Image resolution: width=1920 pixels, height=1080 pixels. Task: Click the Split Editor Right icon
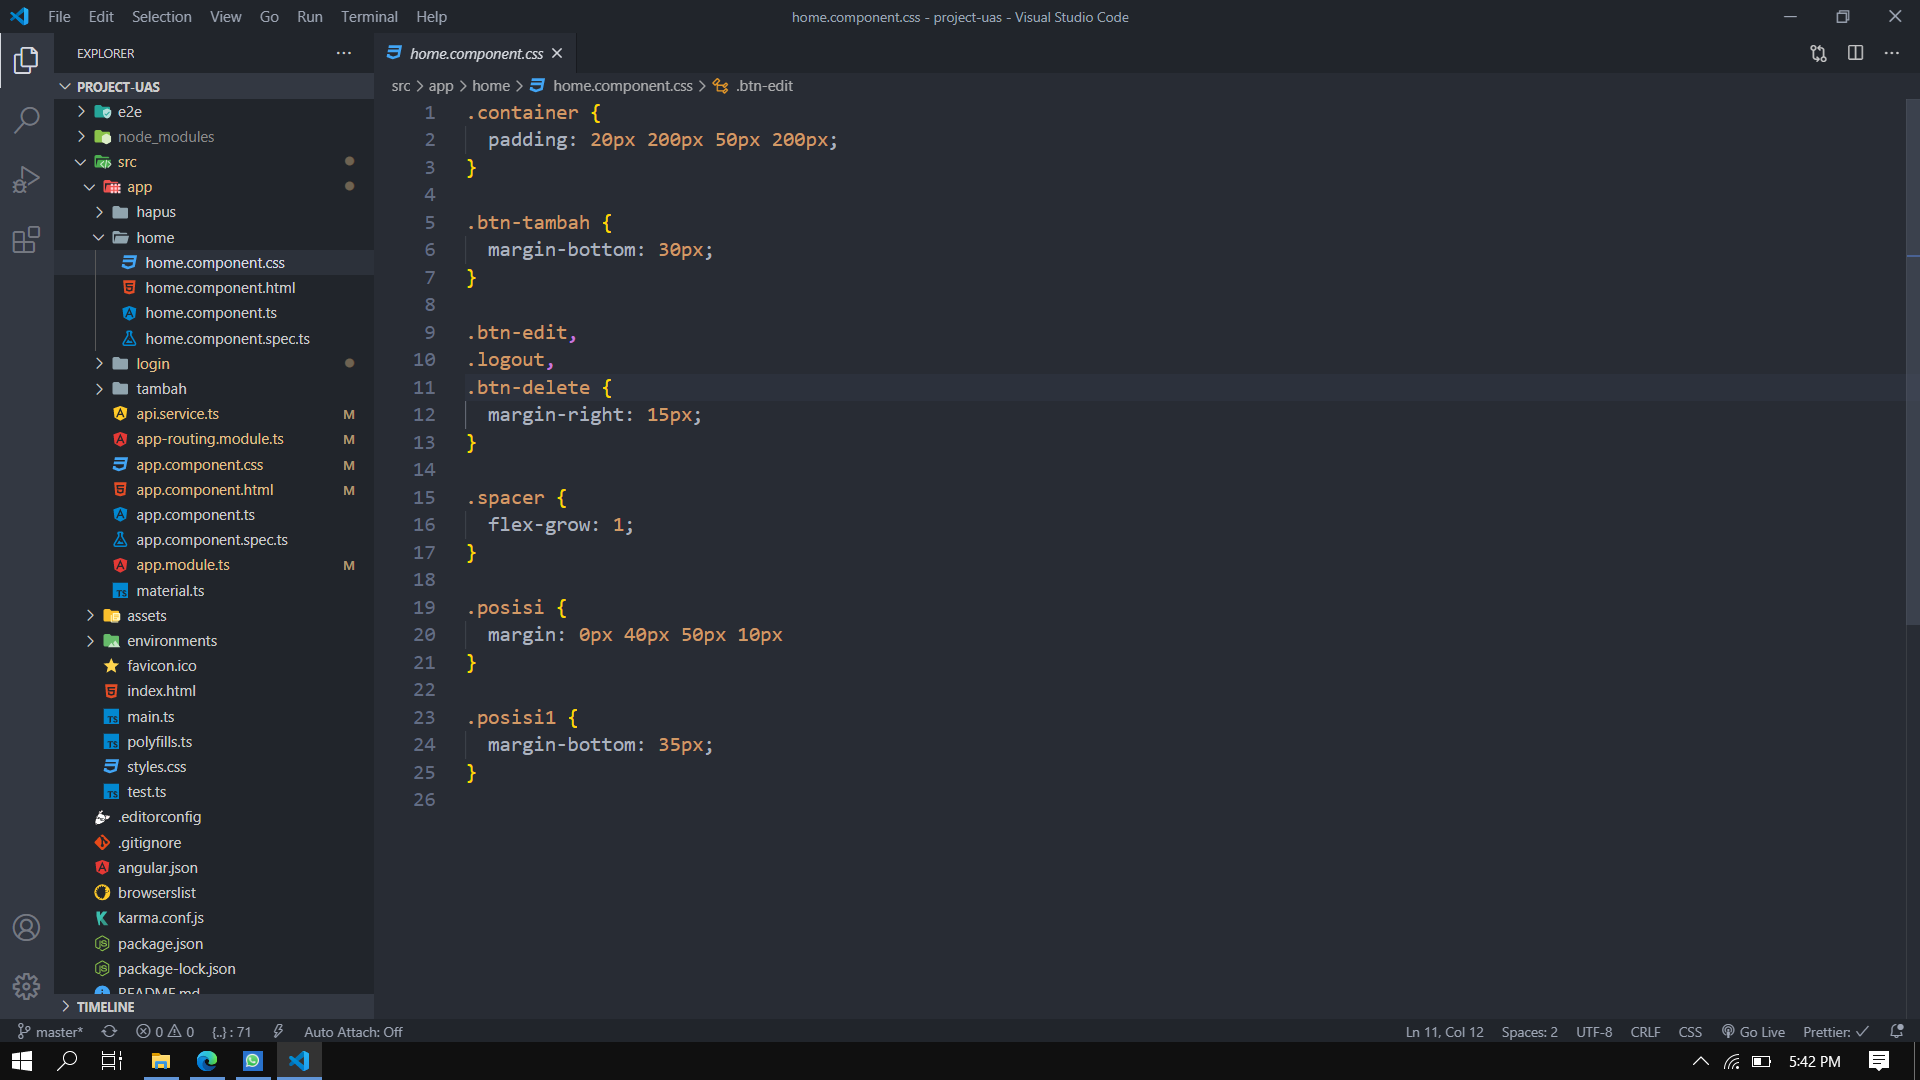coord(1855,53)
